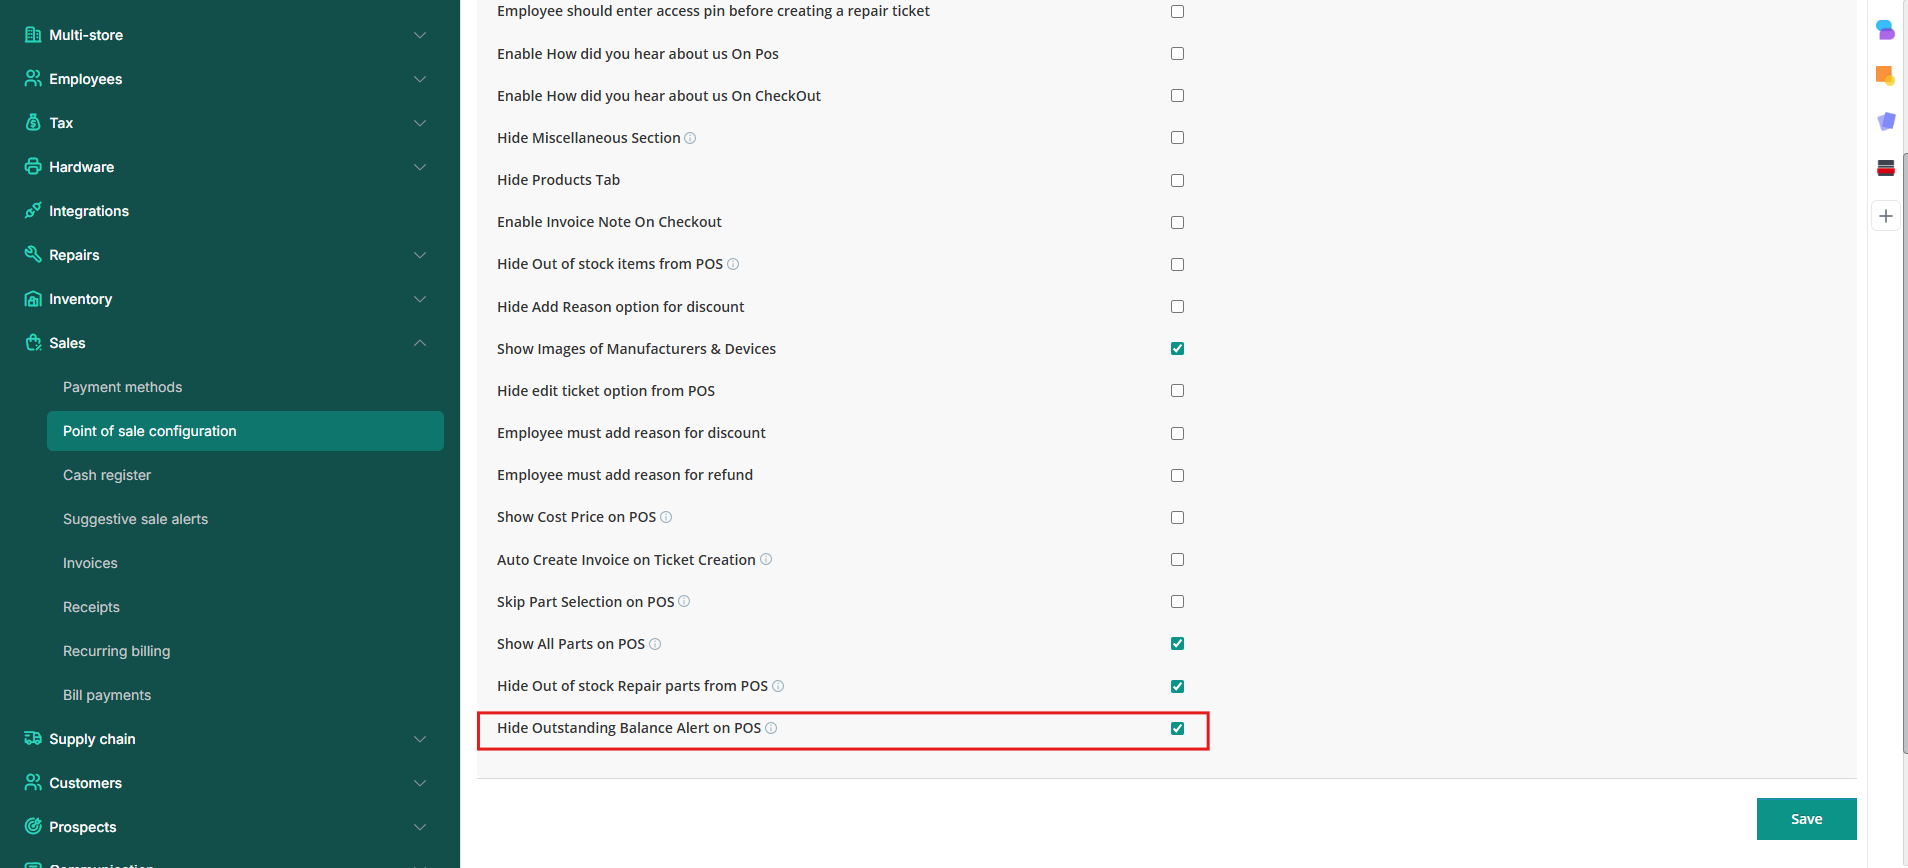Expand the Hardware section chevron
This screenshot has width=1908, height=868.
coord(420,167)
